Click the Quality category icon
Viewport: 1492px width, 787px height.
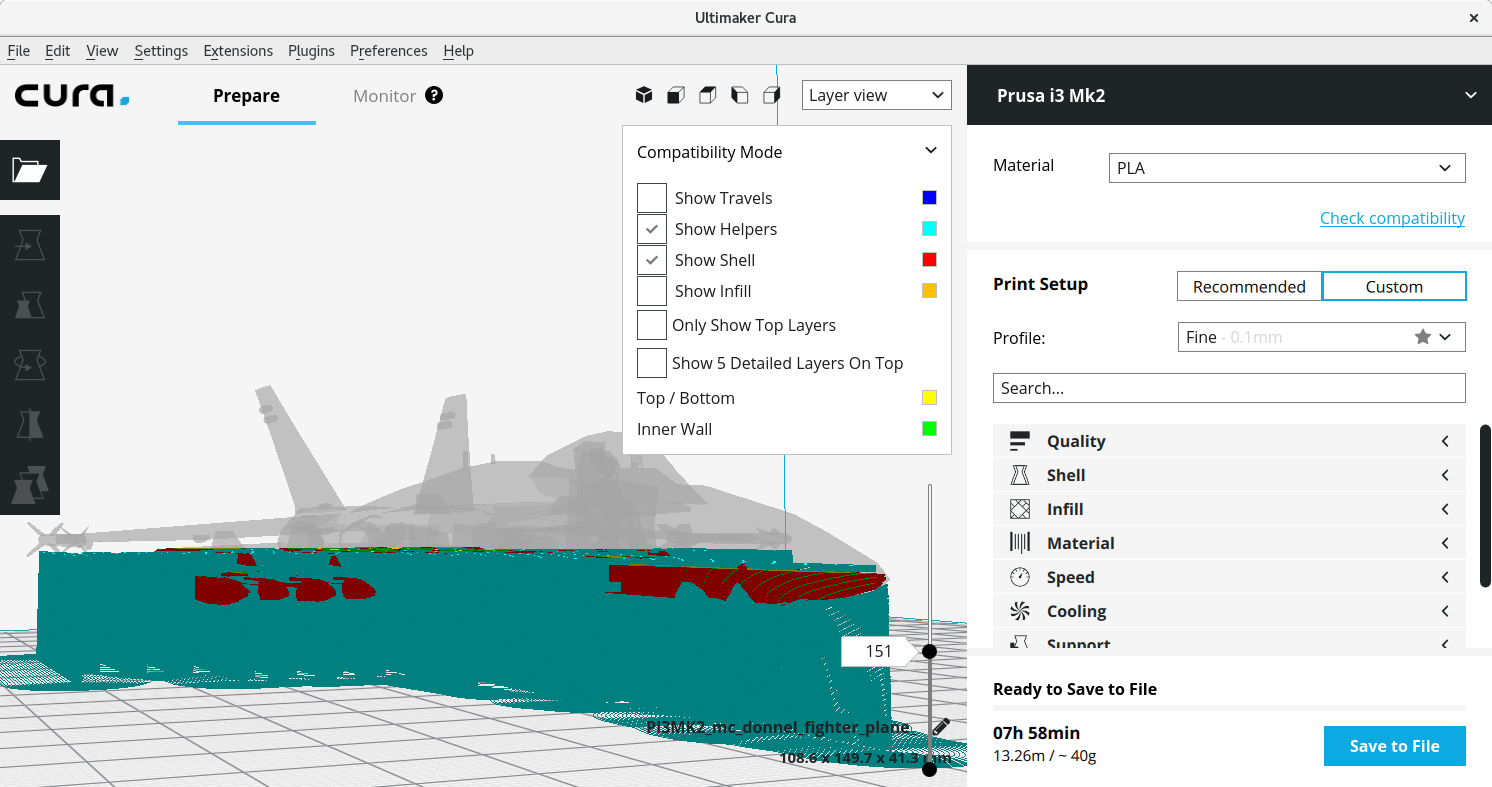pos(1020,441)
